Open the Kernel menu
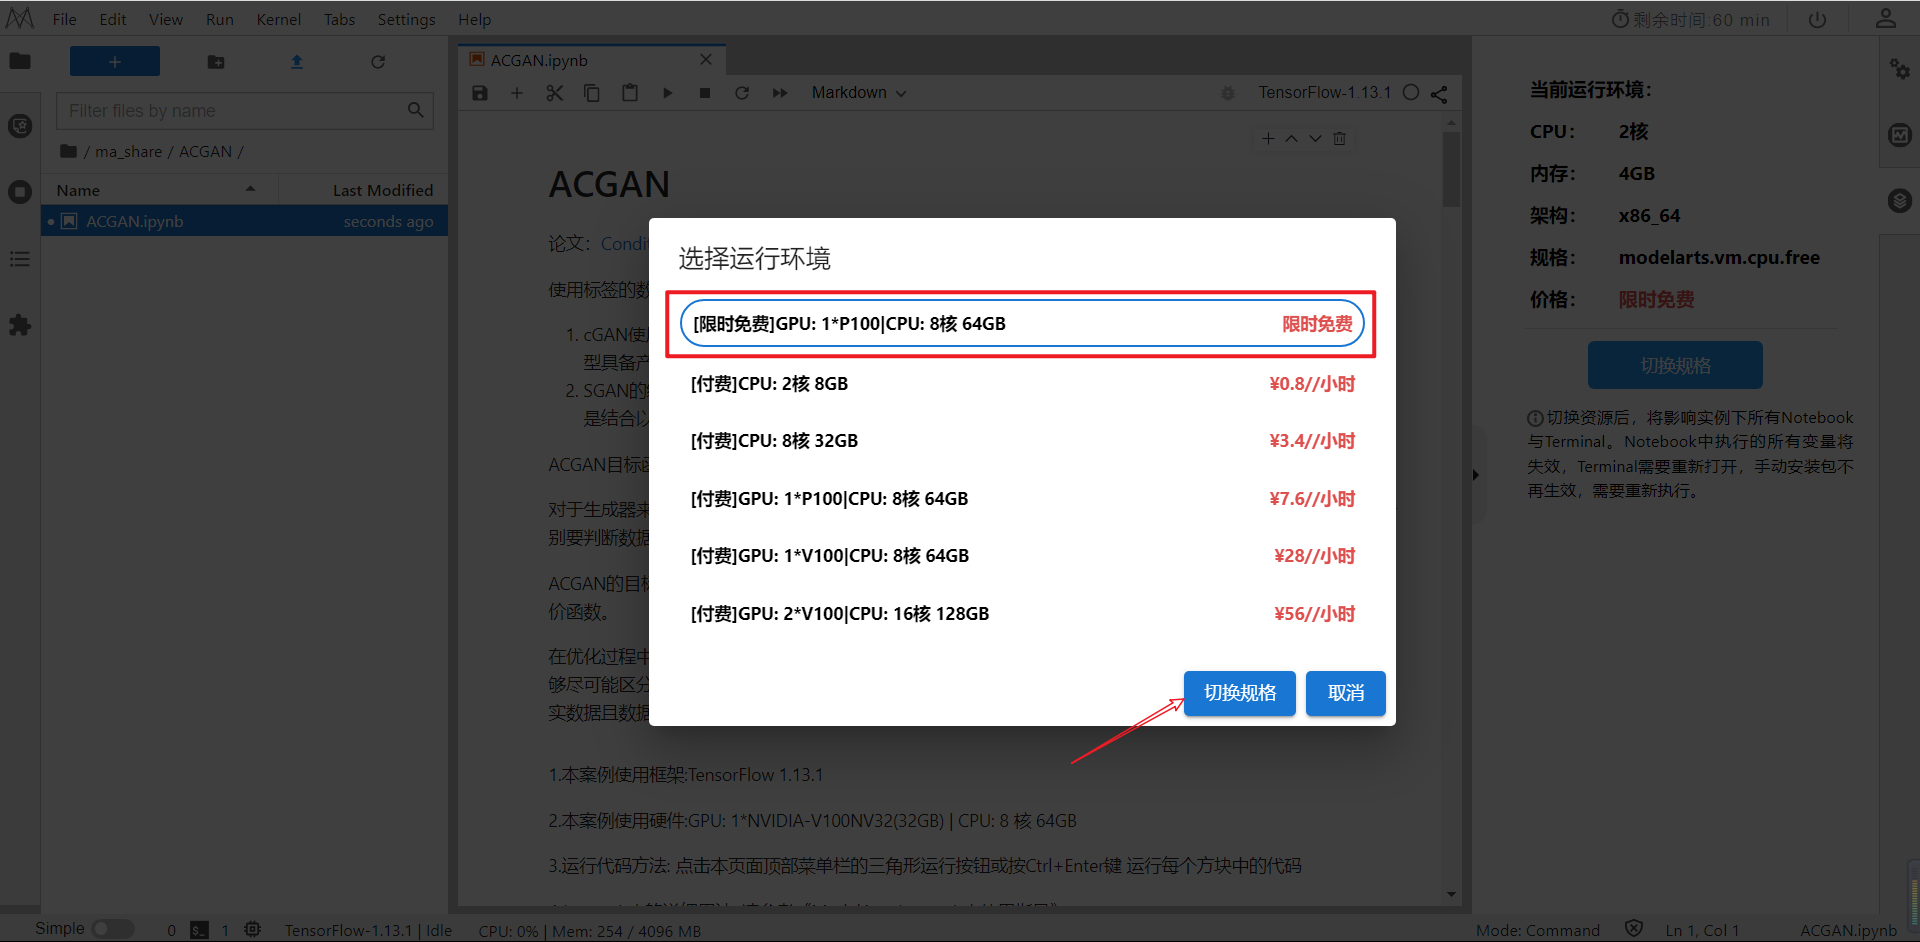Viewport: 1920px width, 942px height. point(278,20)
